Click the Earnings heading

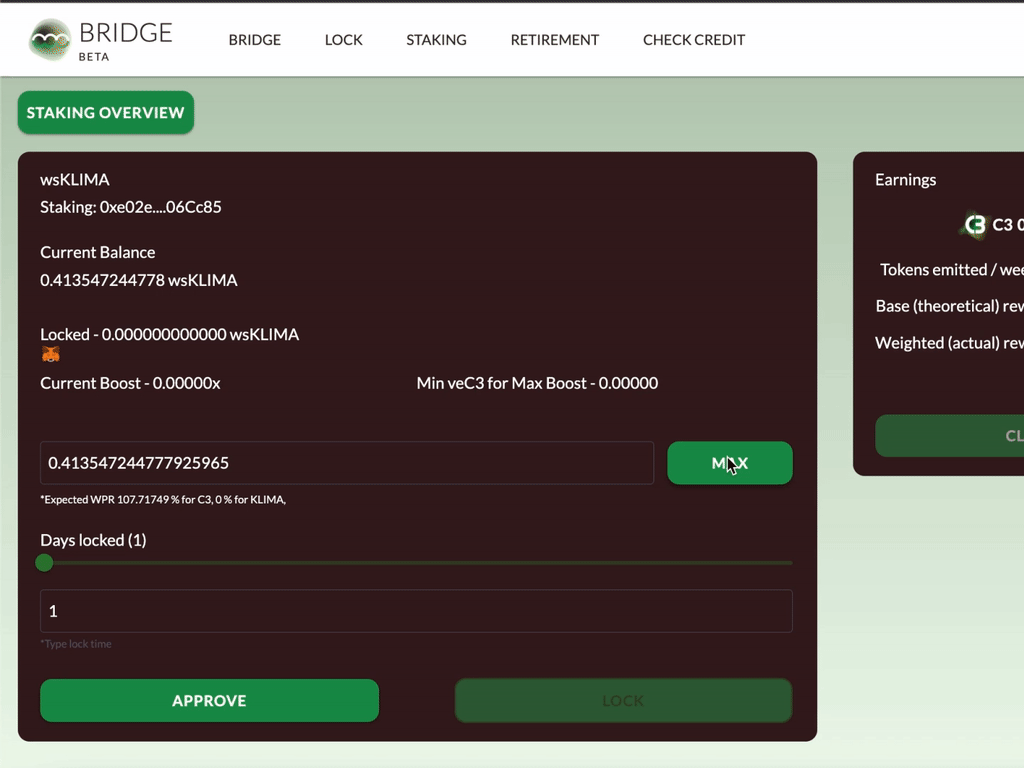[x=905, y=180]
